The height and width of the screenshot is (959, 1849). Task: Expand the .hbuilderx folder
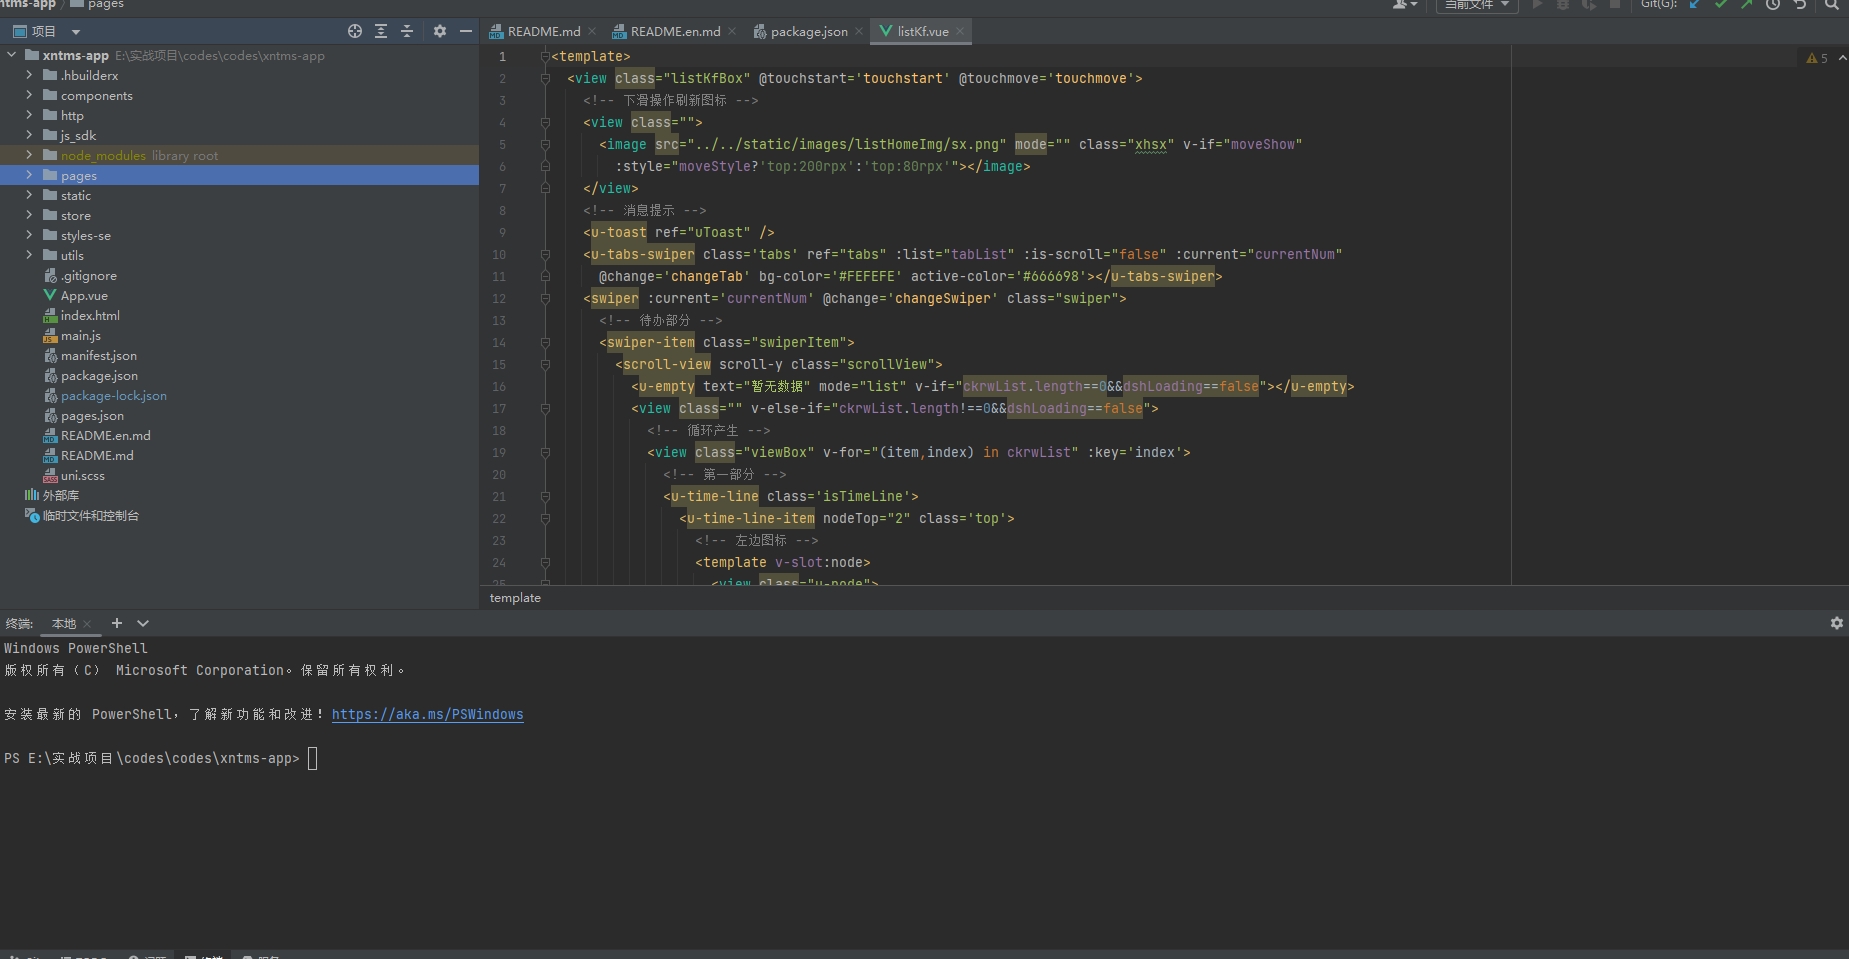point(29,75)
